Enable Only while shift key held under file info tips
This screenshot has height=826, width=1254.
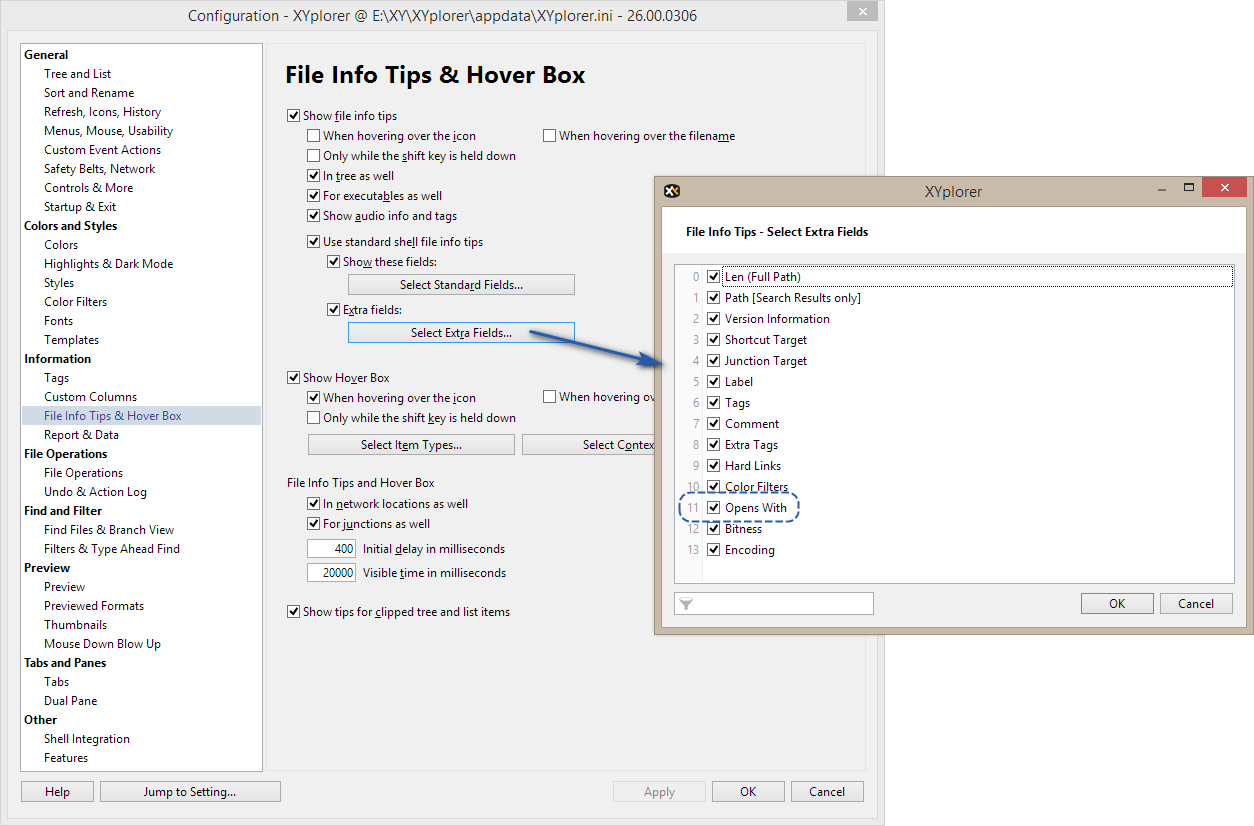point(313,156)
